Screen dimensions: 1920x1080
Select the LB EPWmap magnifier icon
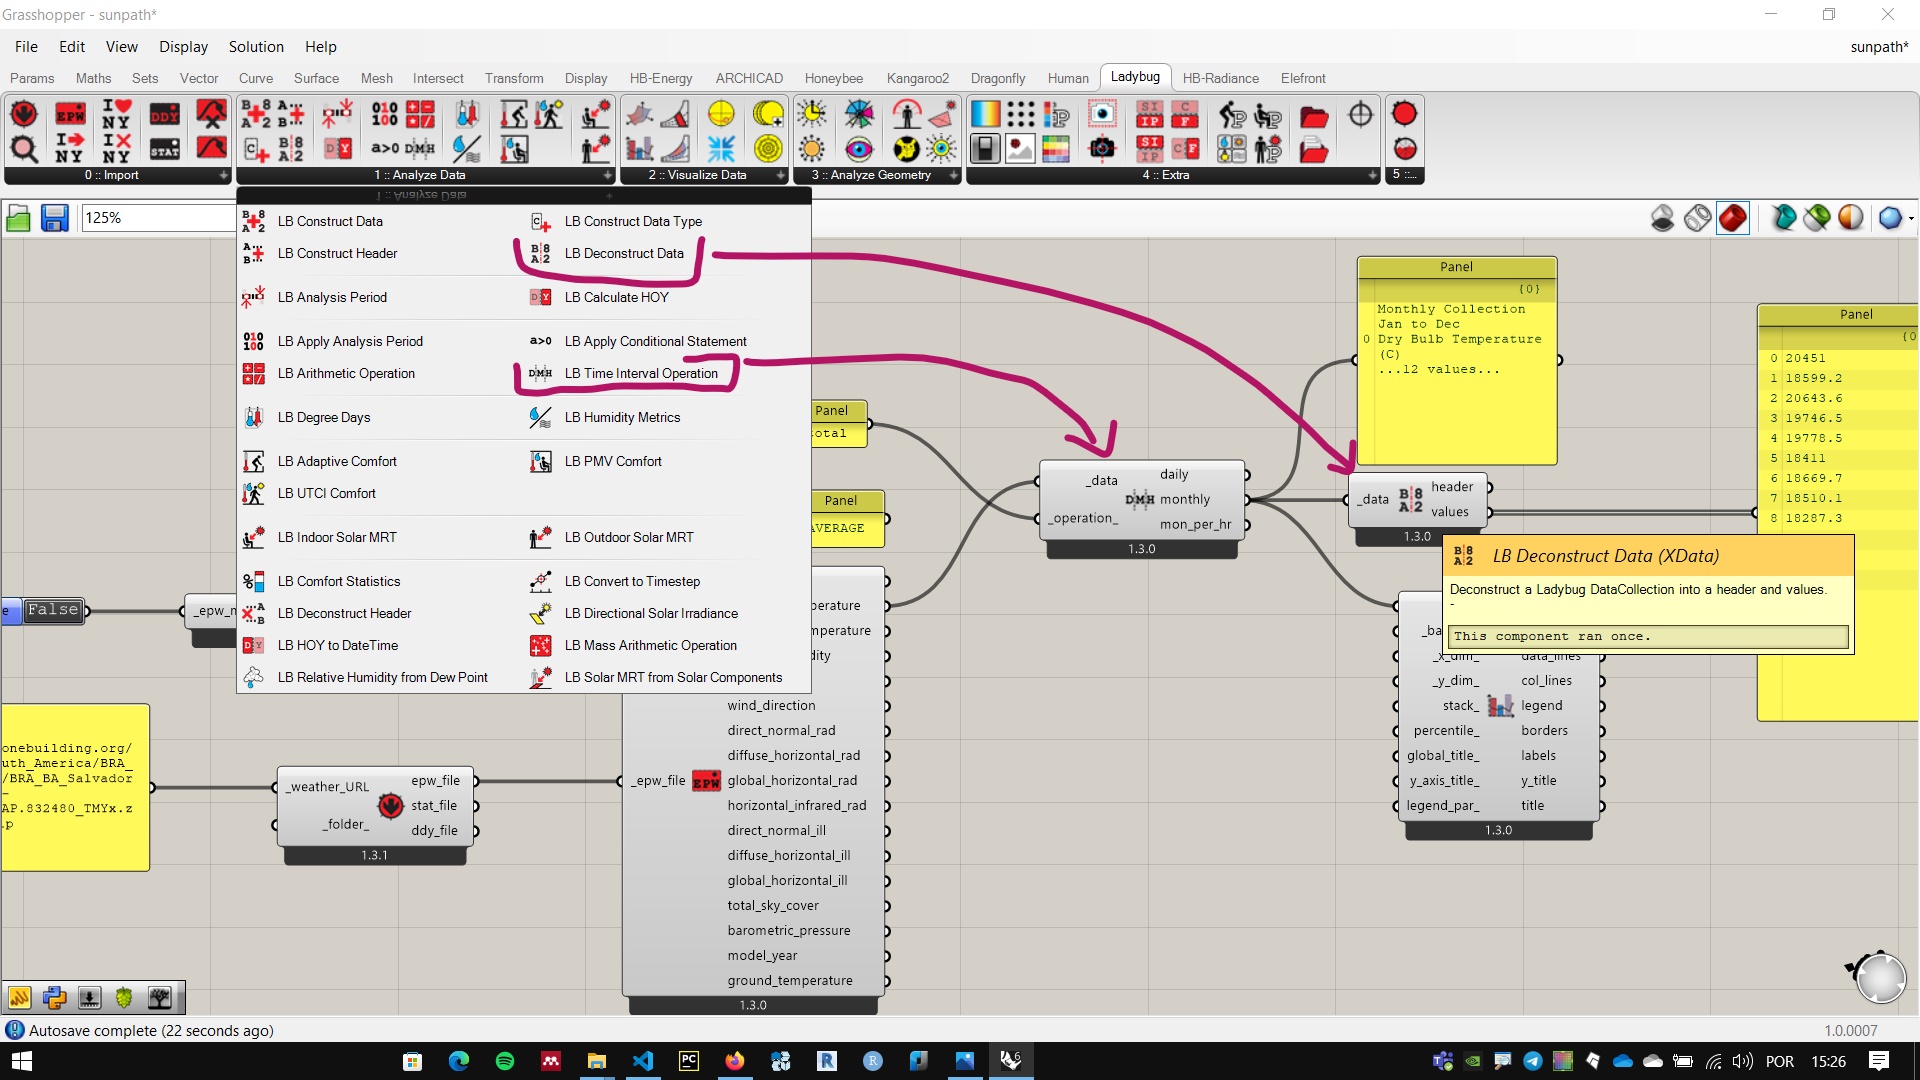24,149
